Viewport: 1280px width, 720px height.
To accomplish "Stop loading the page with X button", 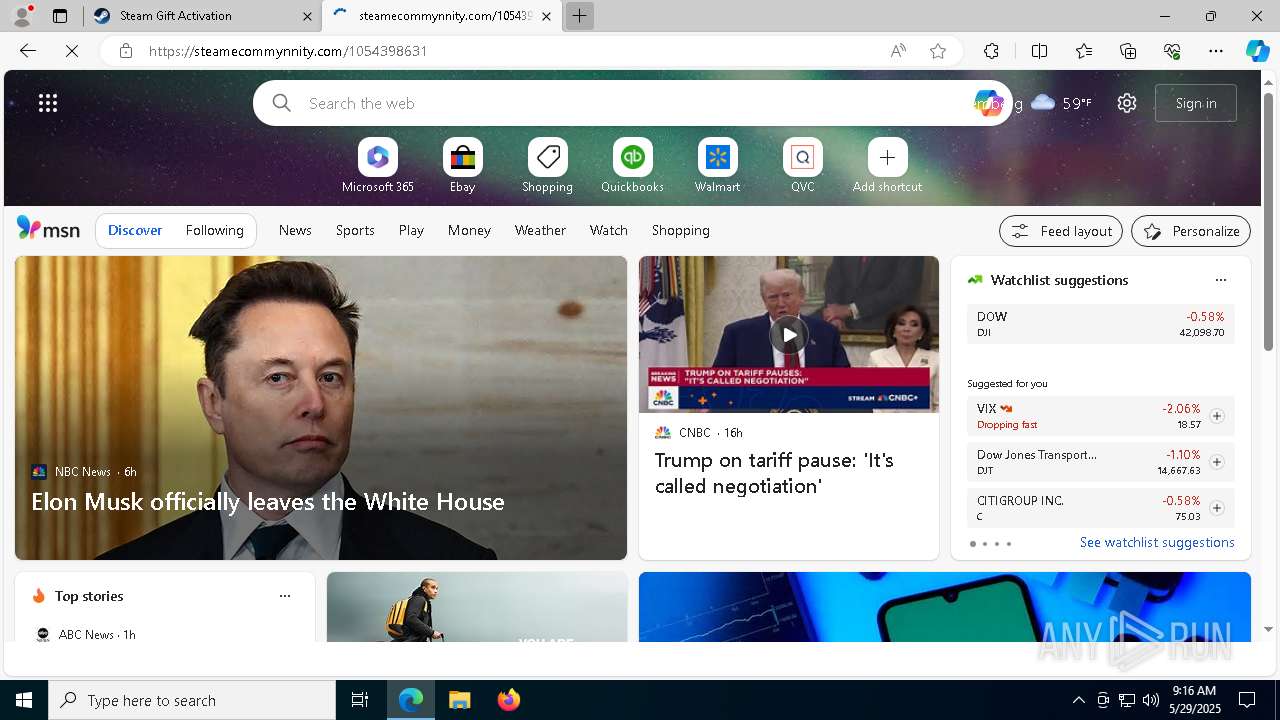I will pyautogui.click(x=72, y=51).
